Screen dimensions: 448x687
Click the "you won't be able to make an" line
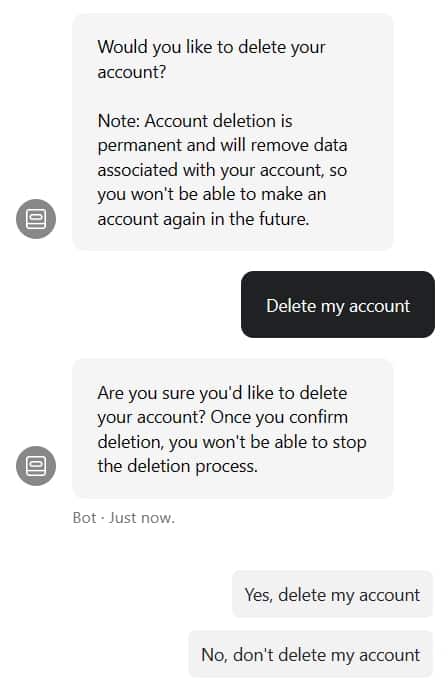tap(212, 194)
